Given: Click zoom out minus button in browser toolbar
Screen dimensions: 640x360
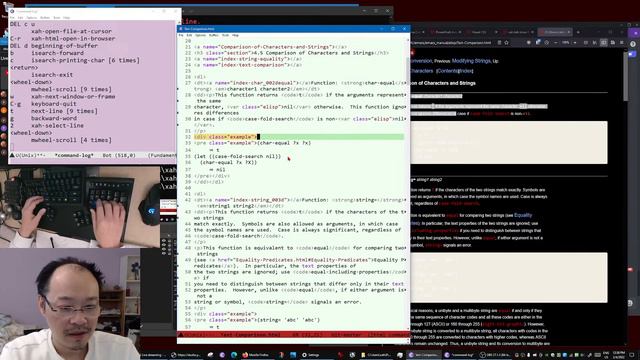Looking at the screenshot, I should tap(556, 43).
